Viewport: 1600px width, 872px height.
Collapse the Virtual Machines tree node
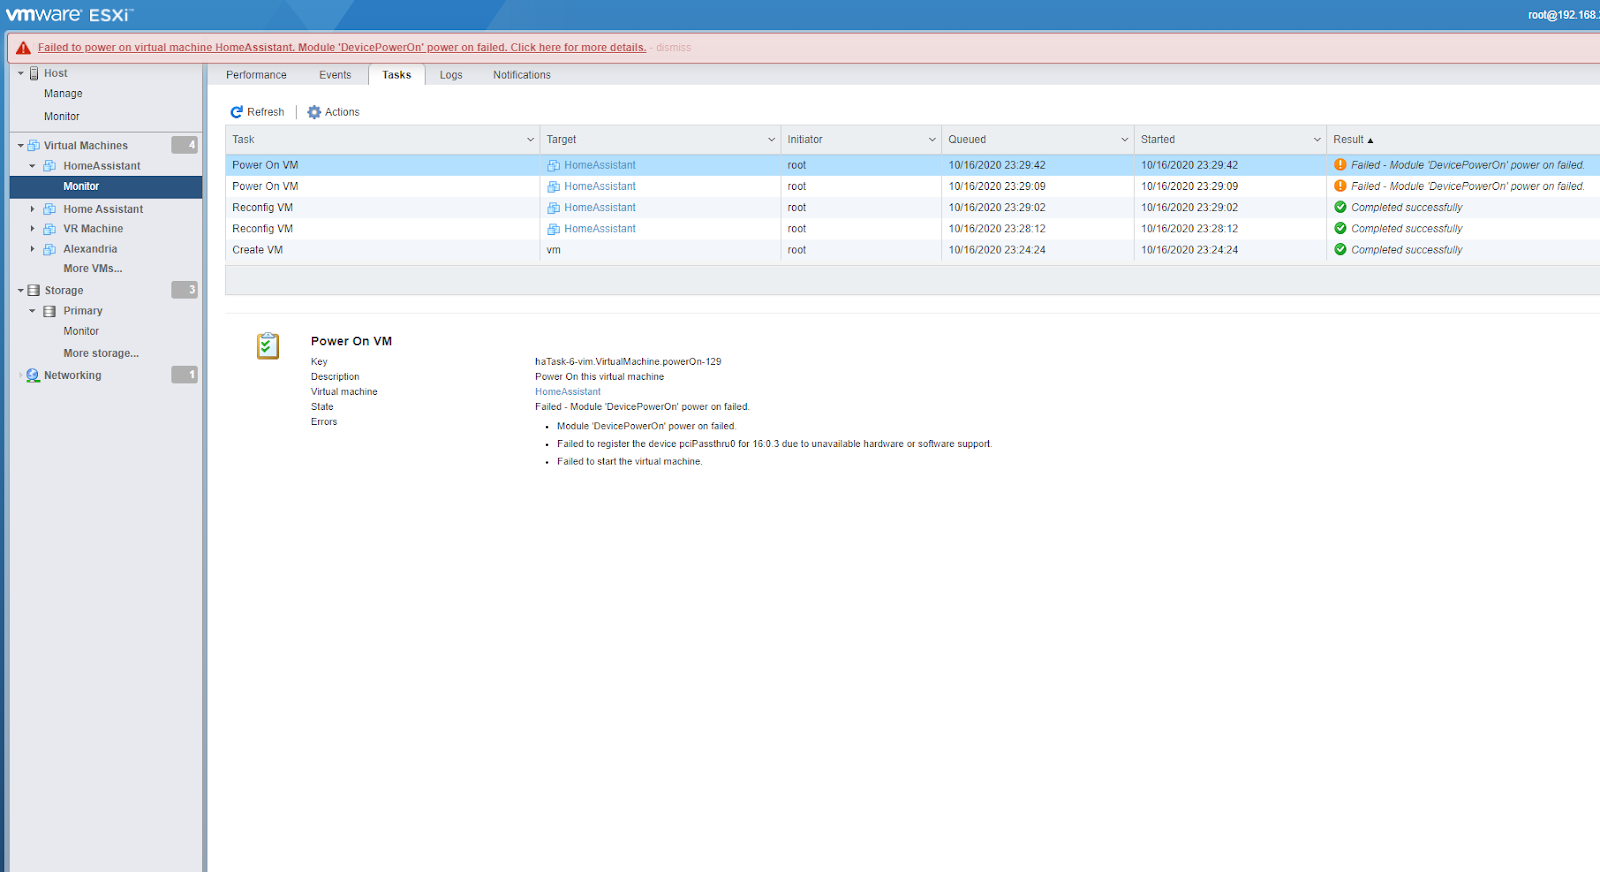[x=20, y=145]
